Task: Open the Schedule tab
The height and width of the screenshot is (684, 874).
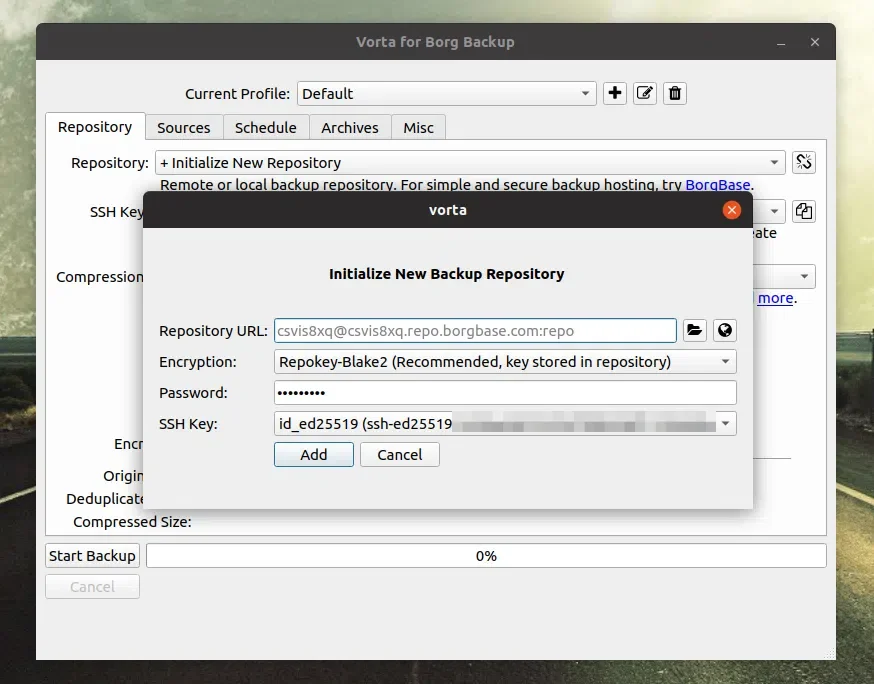Action: [265, 127]
